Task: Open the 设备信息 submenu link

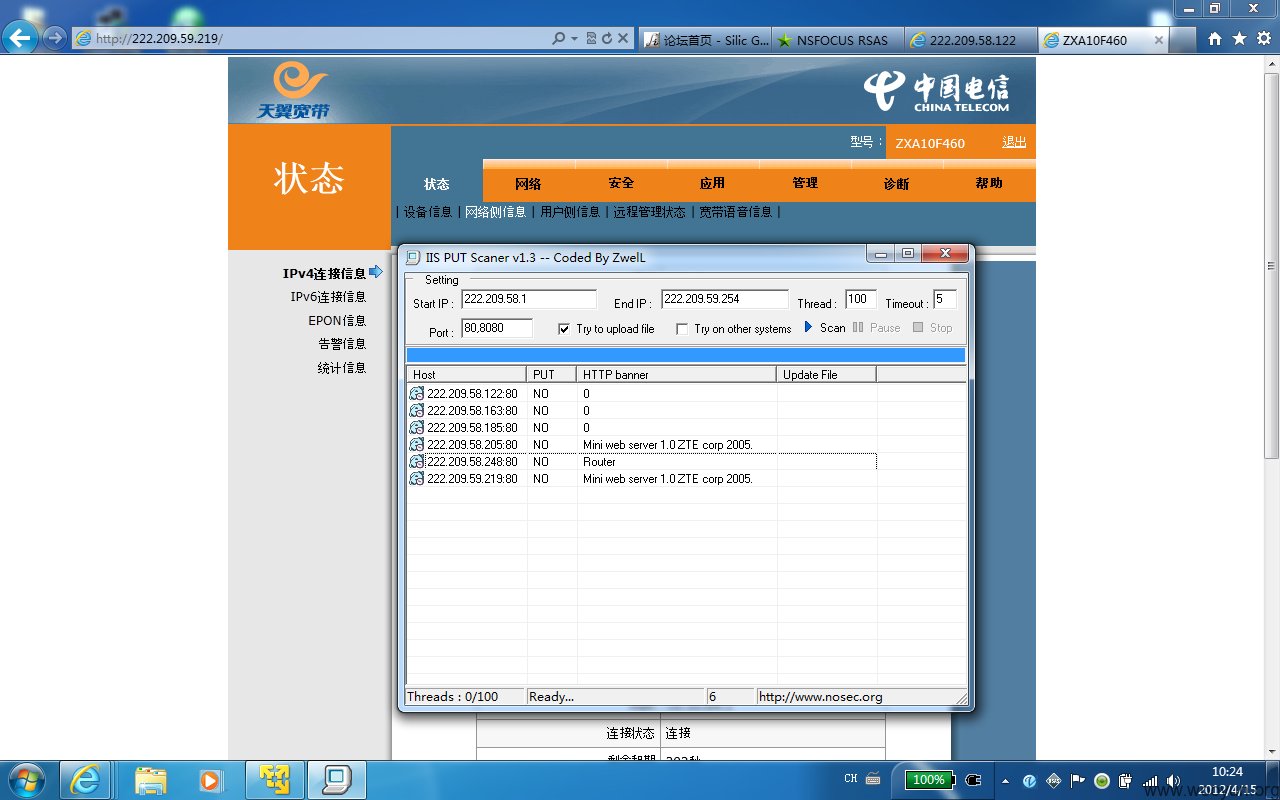Action: [x=428, y=212]
